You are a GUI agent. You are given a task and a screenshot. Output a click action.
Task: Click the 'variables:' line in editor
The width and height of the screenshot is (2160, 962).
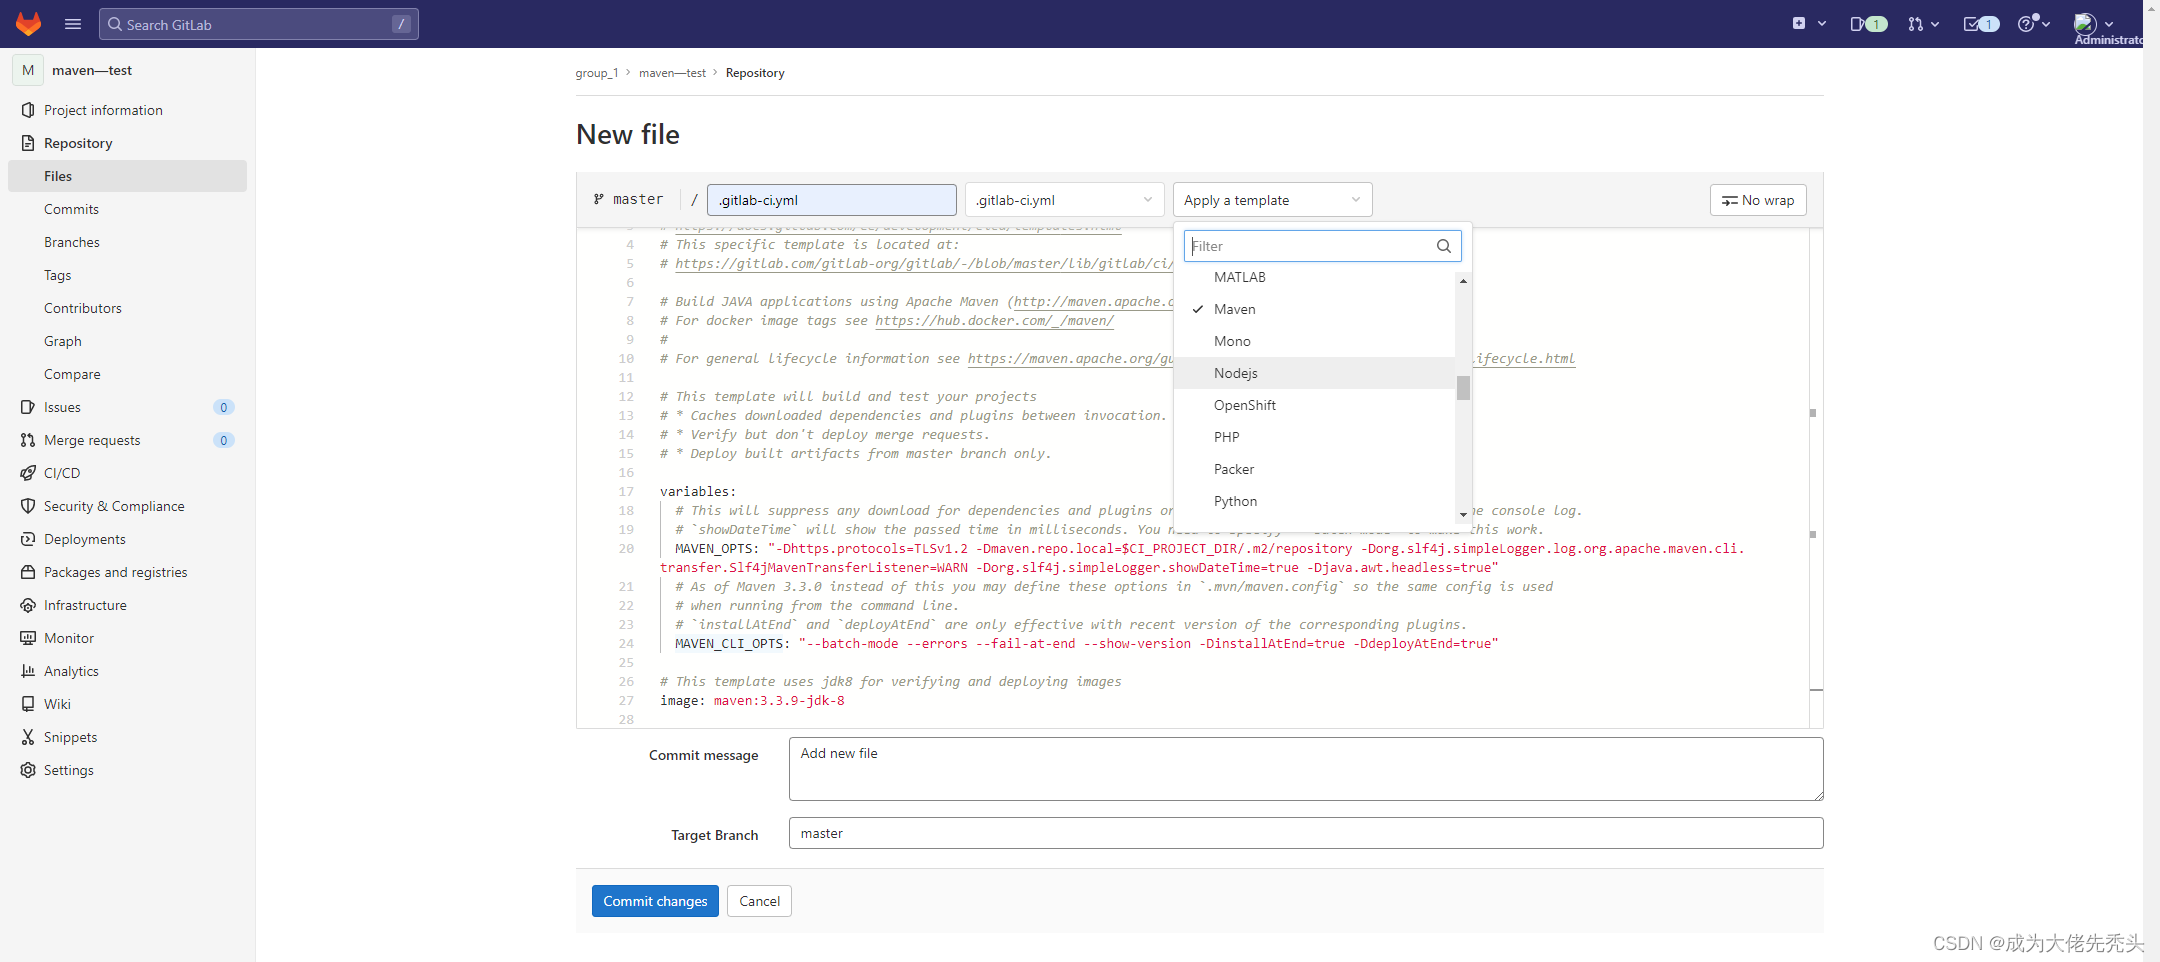click(x=698, y=492)
